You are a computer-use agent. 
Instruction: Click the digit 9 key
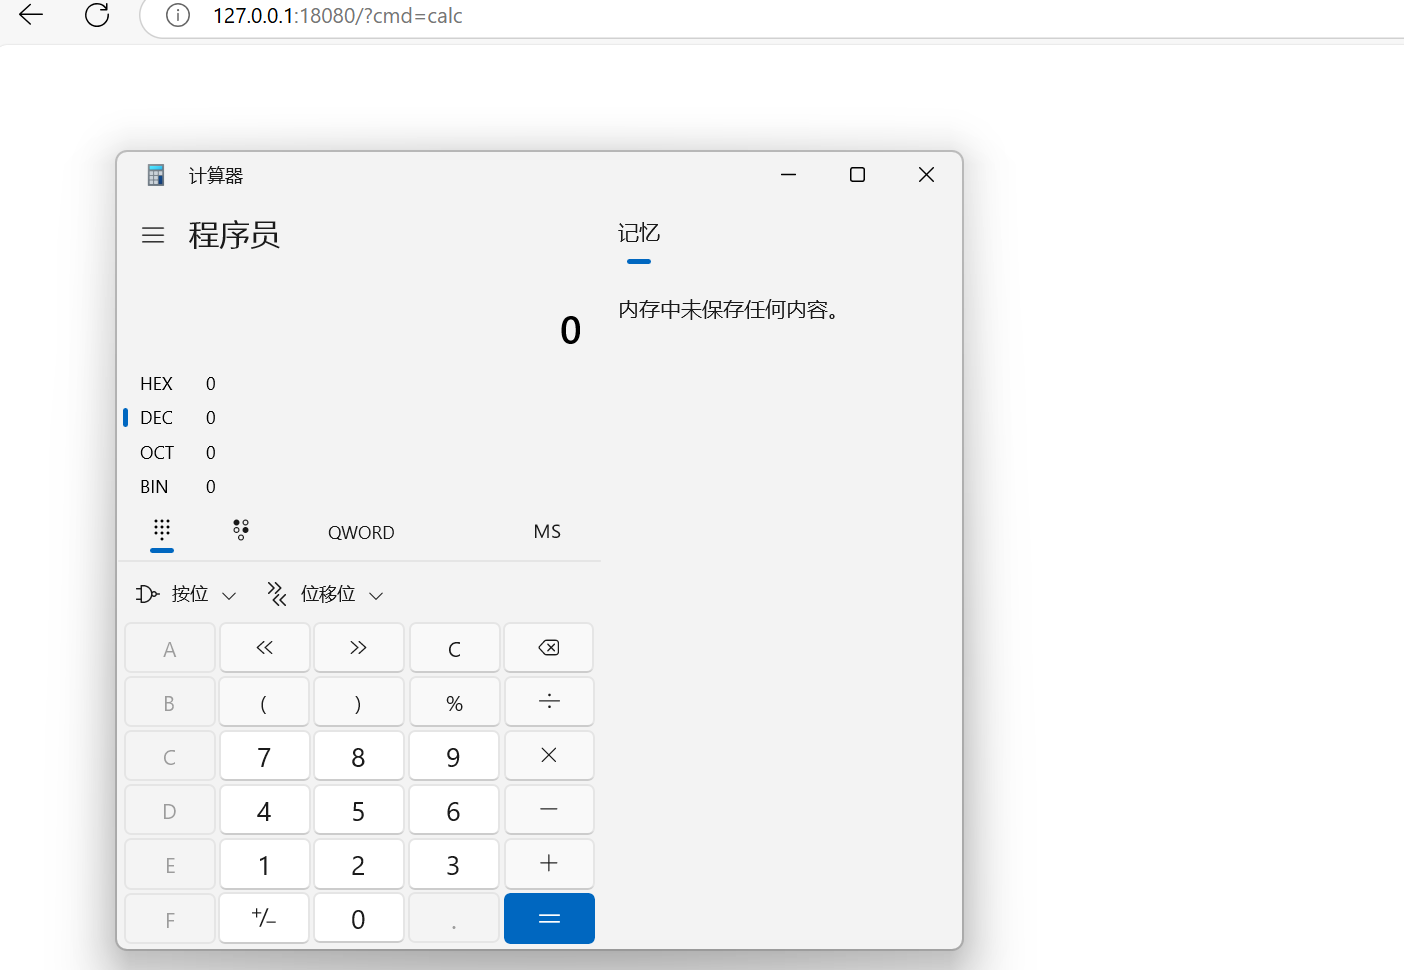click(454, 756)
